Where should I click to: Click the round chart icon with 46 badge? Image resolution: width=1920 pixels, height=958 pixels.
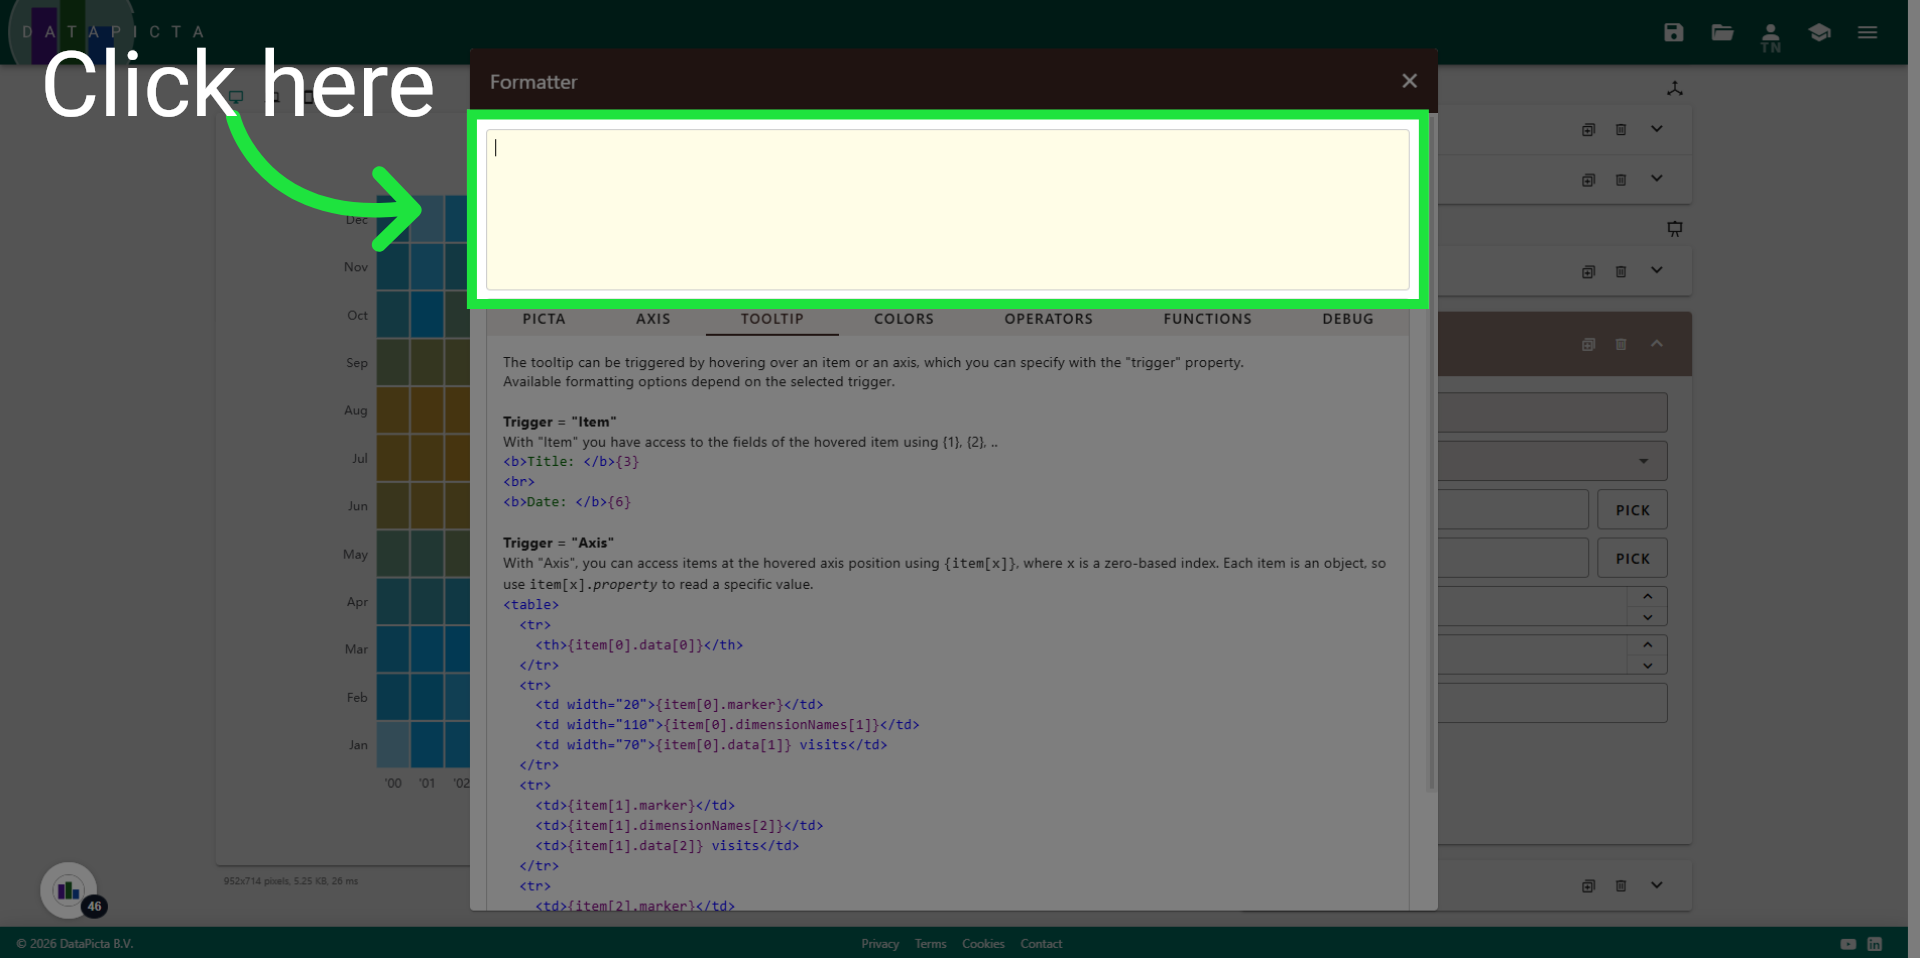point(69,890)
